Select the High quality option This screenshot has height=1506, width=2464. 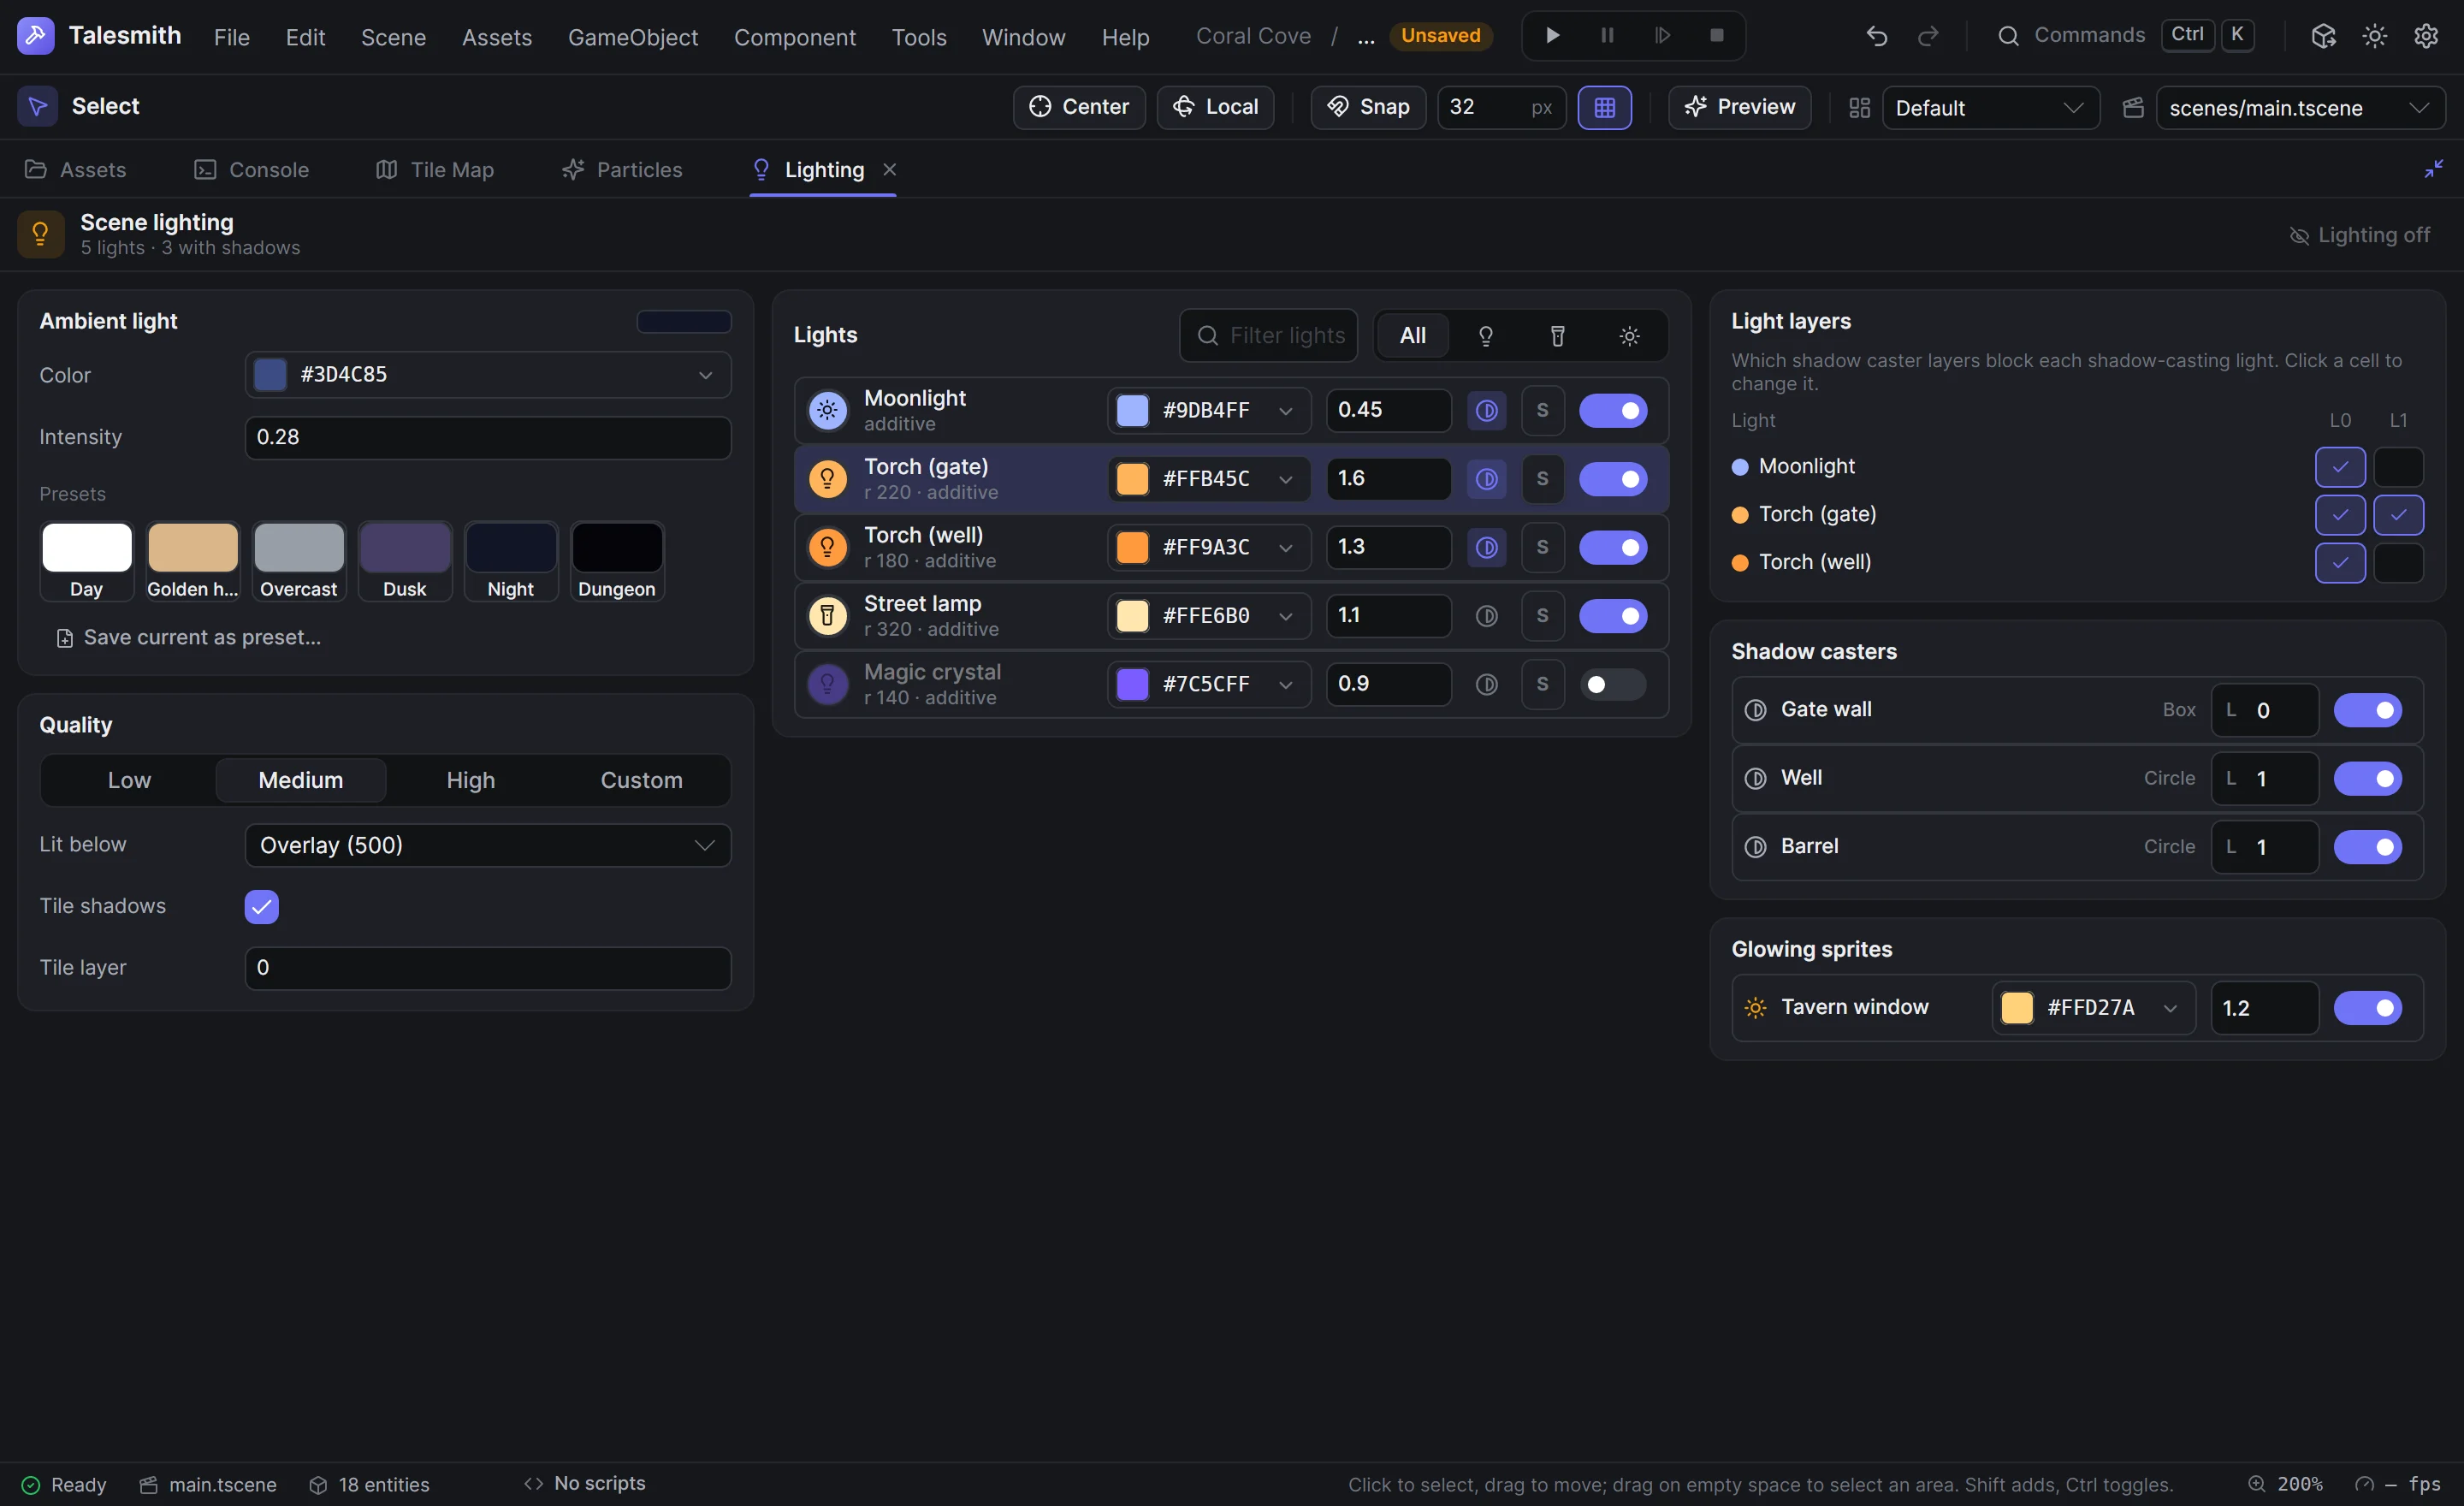[x=471, y=781]
